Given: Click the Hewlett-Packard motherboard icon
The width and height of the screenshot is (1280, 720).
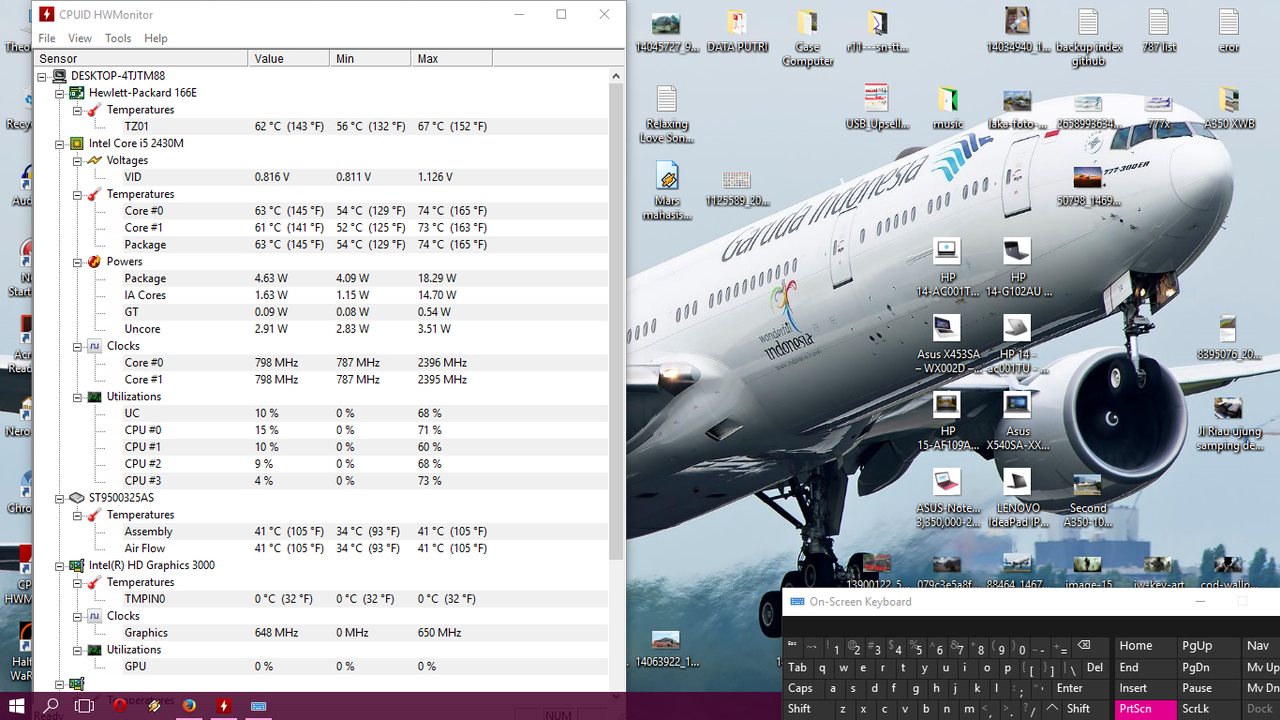Looking at the screenshot, I should 77,93.
